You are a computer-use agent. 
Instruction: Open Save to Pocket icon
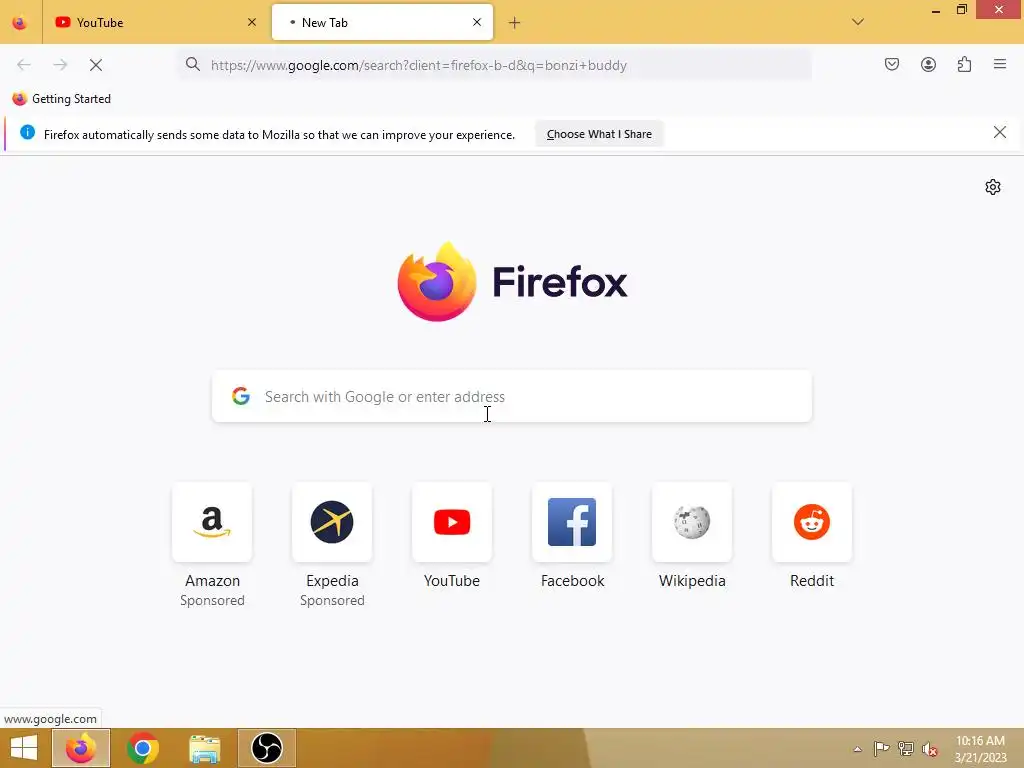(x=892, y=64)
